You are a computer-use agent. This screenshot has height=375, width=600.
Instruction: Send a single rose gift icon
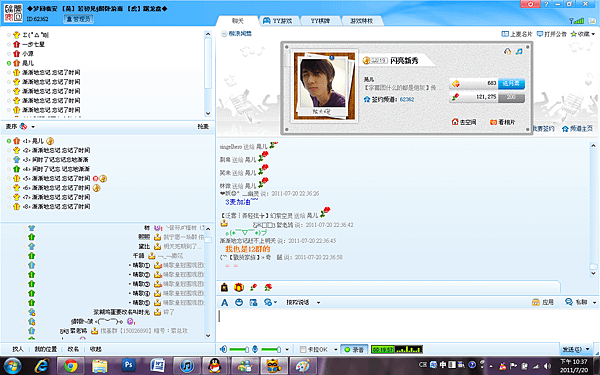pyautogui.click(x=253, y=287)
